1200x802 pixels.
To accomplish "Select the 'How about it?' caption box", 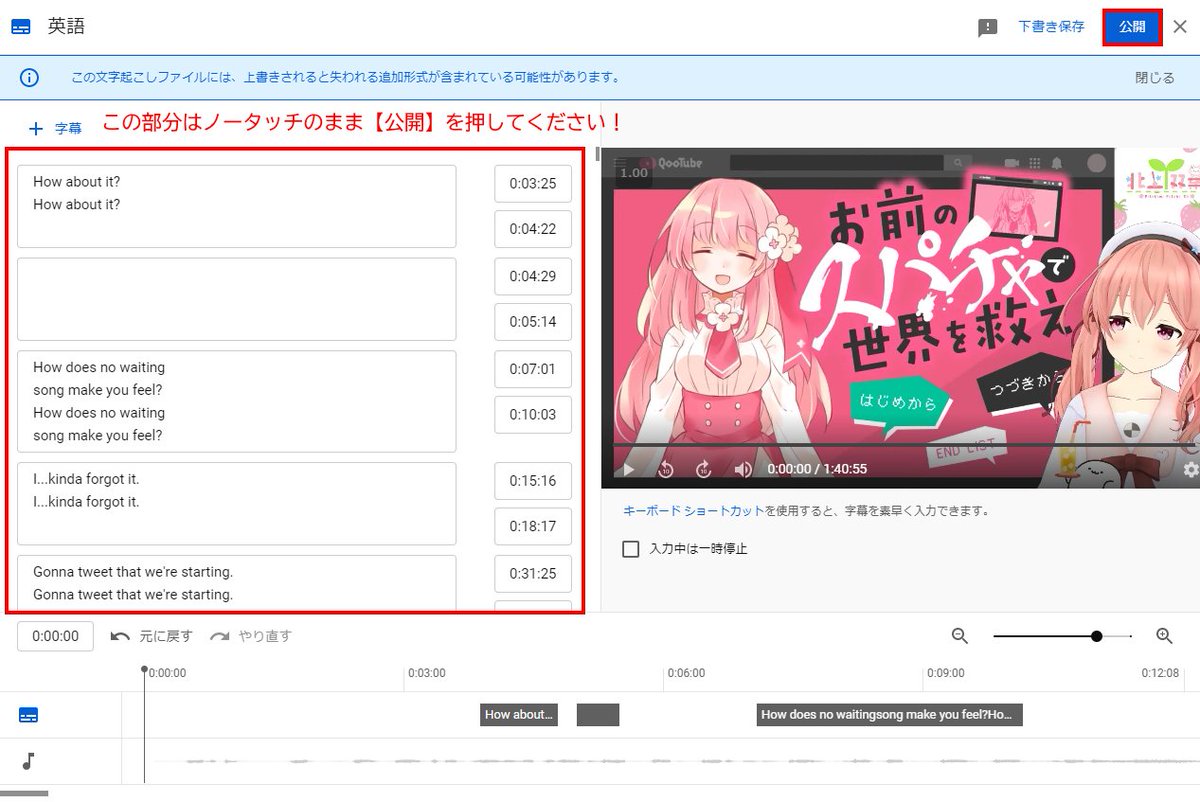I will (237, 206).
